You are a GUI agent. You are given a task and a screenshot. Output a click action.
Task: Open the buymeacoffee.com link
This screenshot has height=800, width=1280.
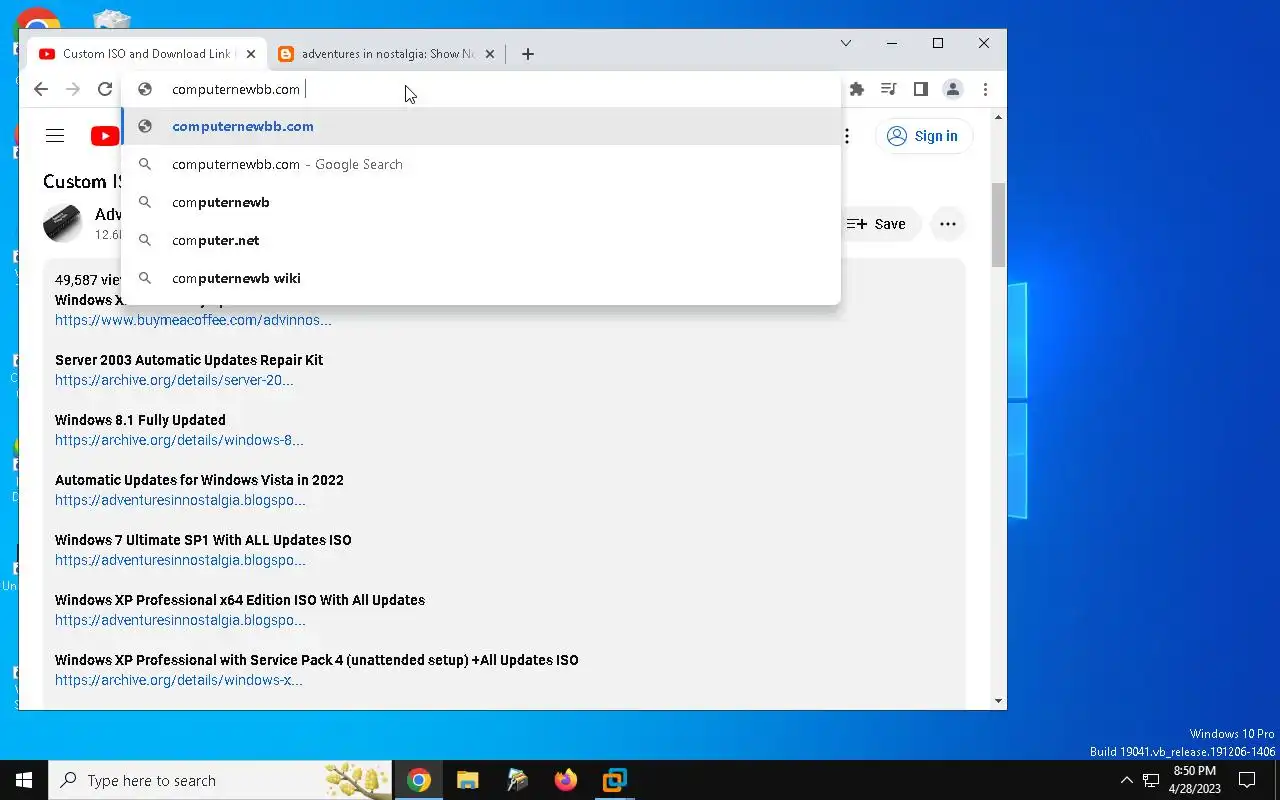pos(193,320)
